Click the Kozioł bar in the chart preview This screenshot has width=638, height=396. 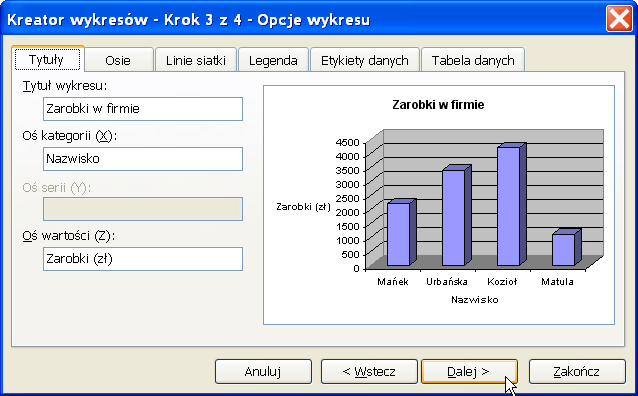511,204
